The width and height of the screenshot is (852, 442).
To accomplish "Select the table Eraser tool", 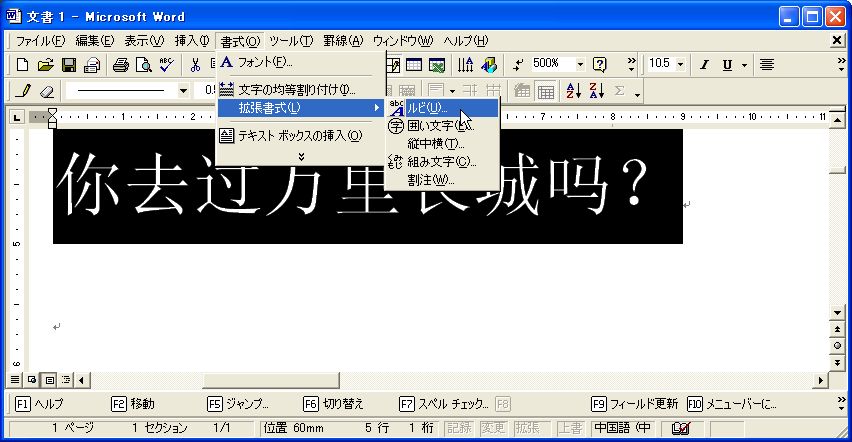I will [46, 91].
